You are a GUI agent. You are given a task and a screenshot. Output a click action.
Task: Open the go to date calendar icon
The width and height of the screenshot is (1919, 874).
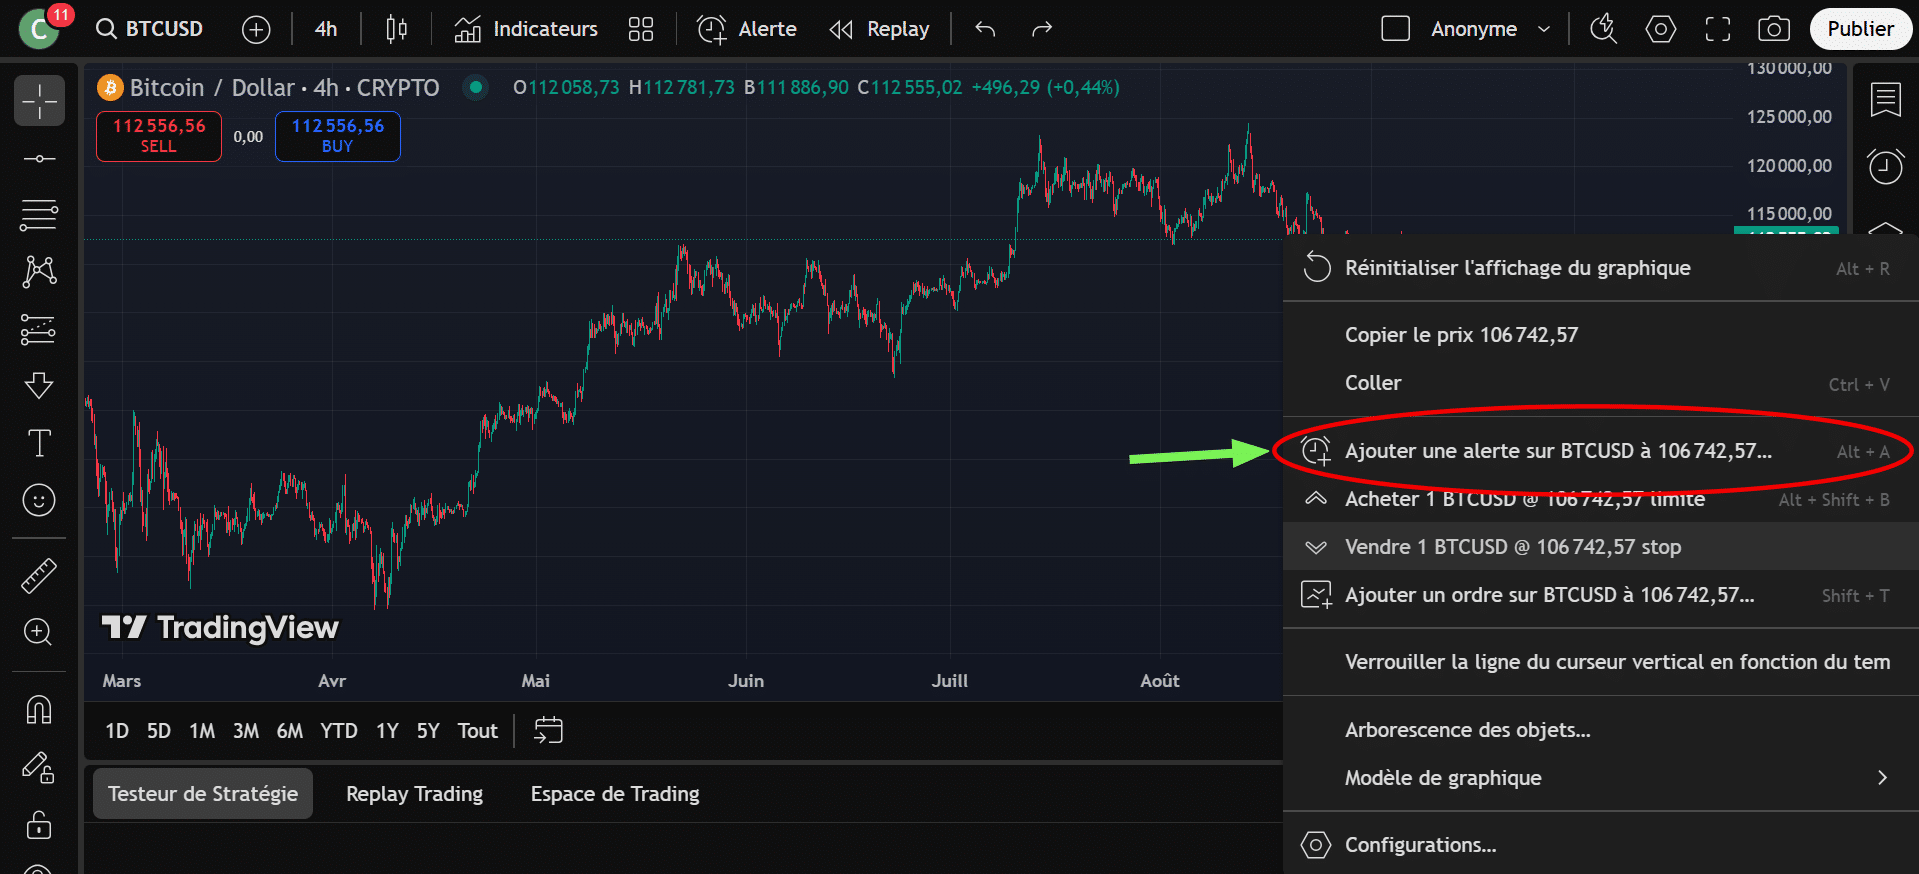pyautogui.click(x=548, y=731)
